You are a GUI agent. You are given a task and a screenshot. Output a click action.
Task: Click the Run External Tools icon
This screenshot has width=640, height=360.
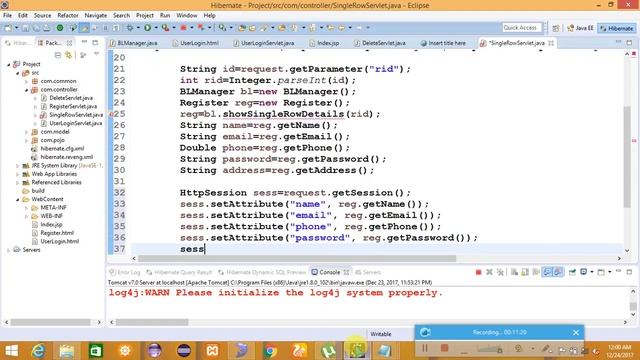pyautogui.click(x=165, y=28)
